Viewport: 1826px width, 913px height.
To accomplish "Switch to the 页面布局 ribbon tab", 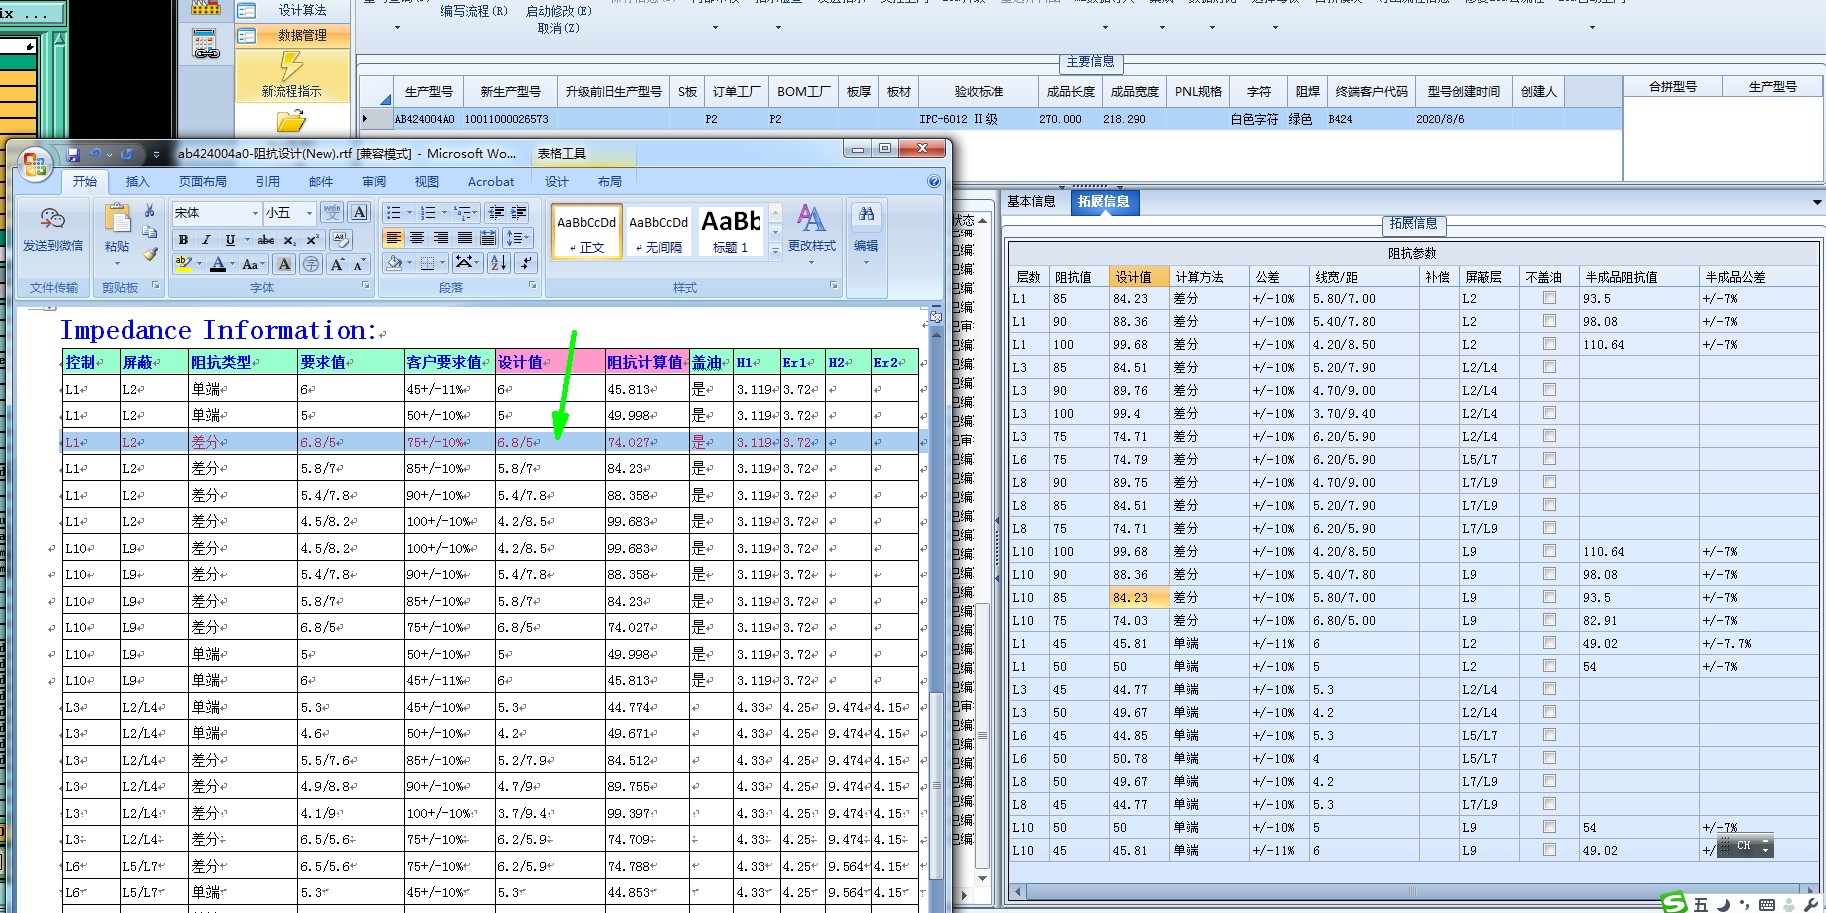I will point(203,181).
